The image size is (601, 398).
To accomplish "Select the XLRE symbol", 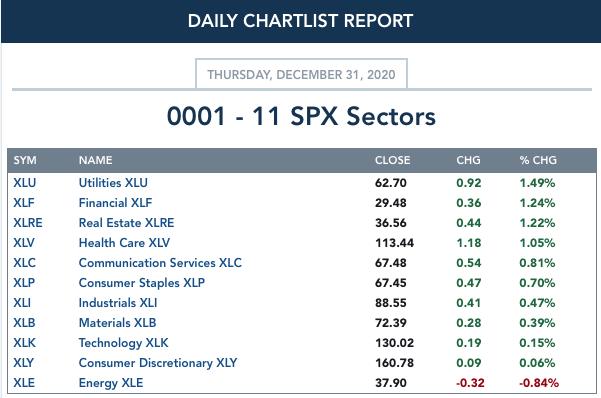I will click(28, 223).
